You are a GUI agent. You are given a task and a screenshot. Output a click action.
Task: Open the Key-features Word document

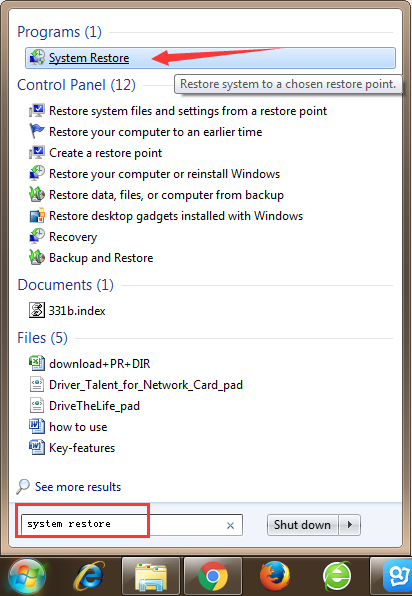click(82, 448)
